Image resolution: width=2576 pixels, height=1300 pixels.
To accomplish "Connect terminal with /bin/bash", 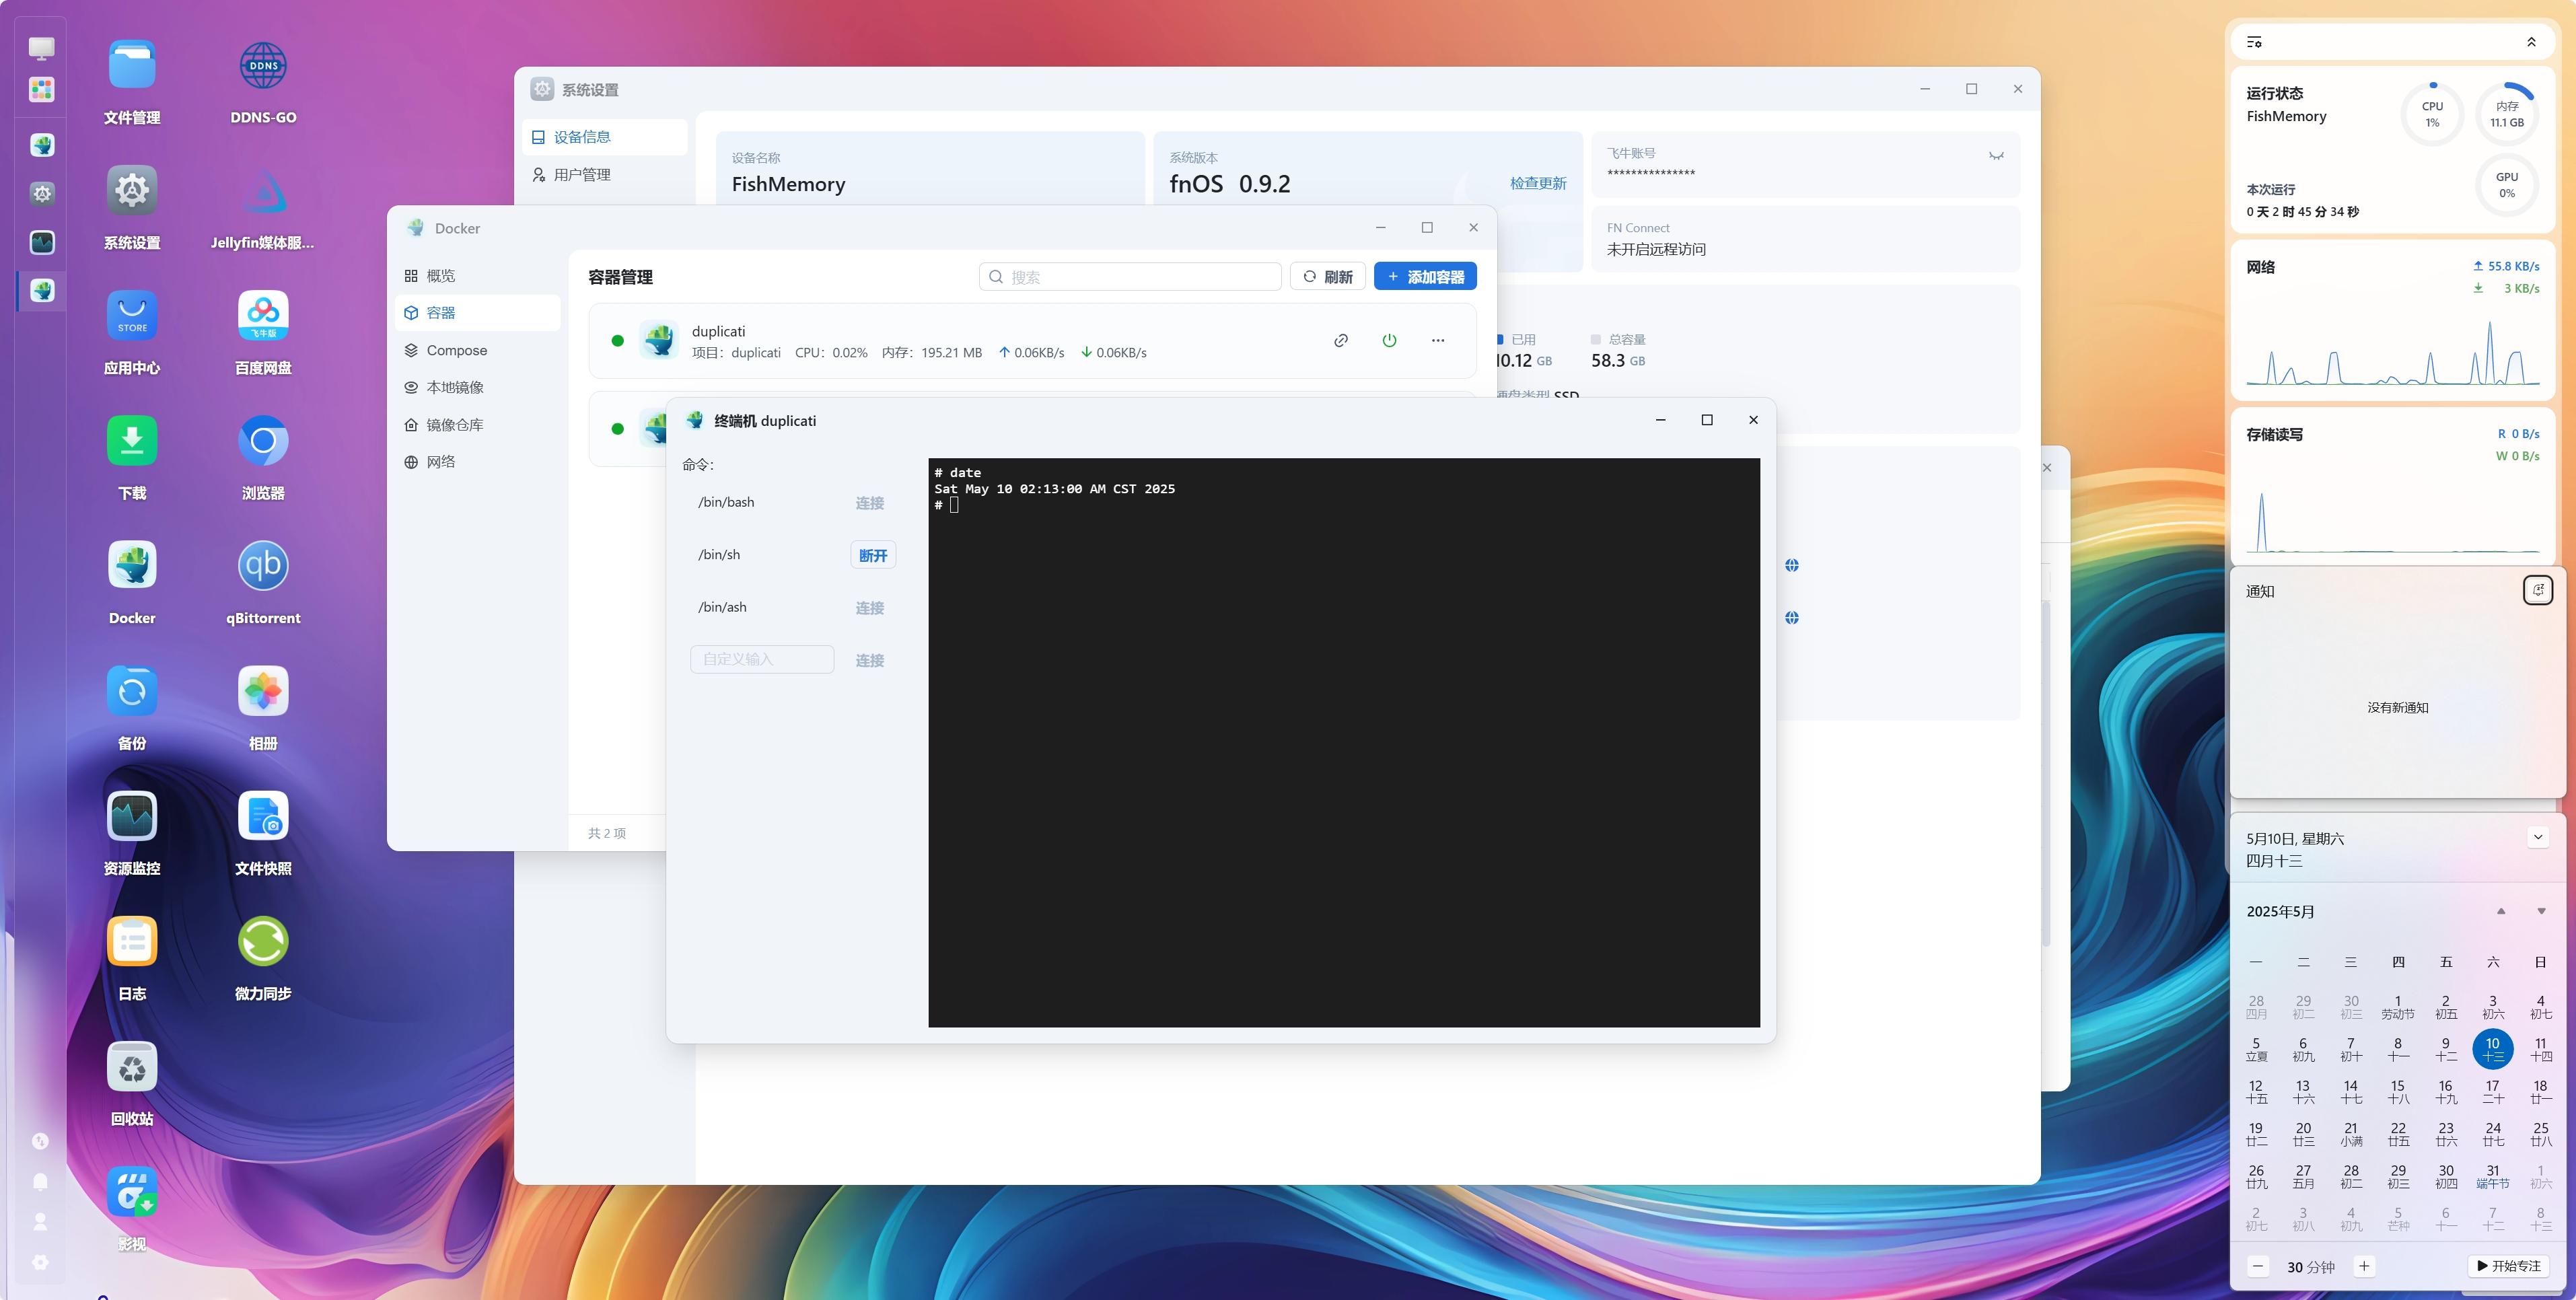I will 869,503.
